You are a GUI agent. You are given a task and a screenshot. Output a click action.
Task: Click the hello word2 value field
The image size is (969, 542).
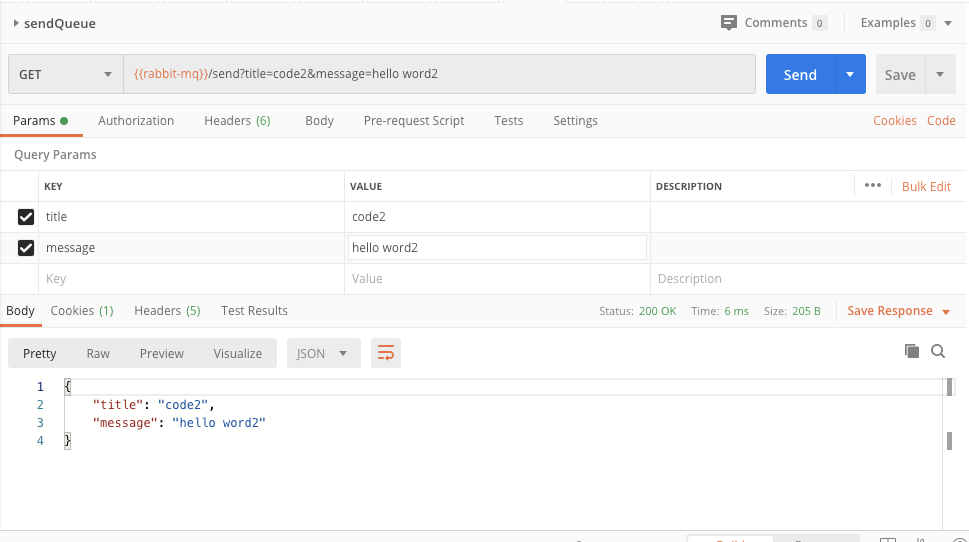pyautogui.click(x=497, y=248)
